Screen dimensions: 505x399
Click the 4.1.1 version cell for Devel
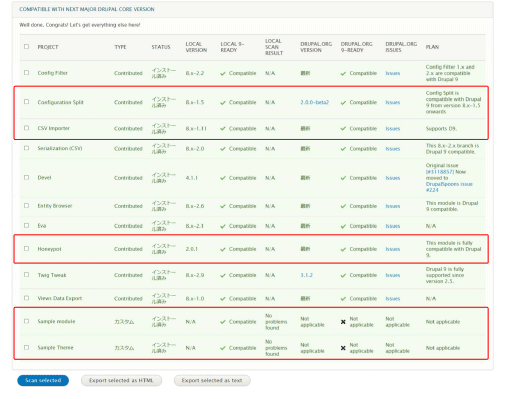point(191,178)
